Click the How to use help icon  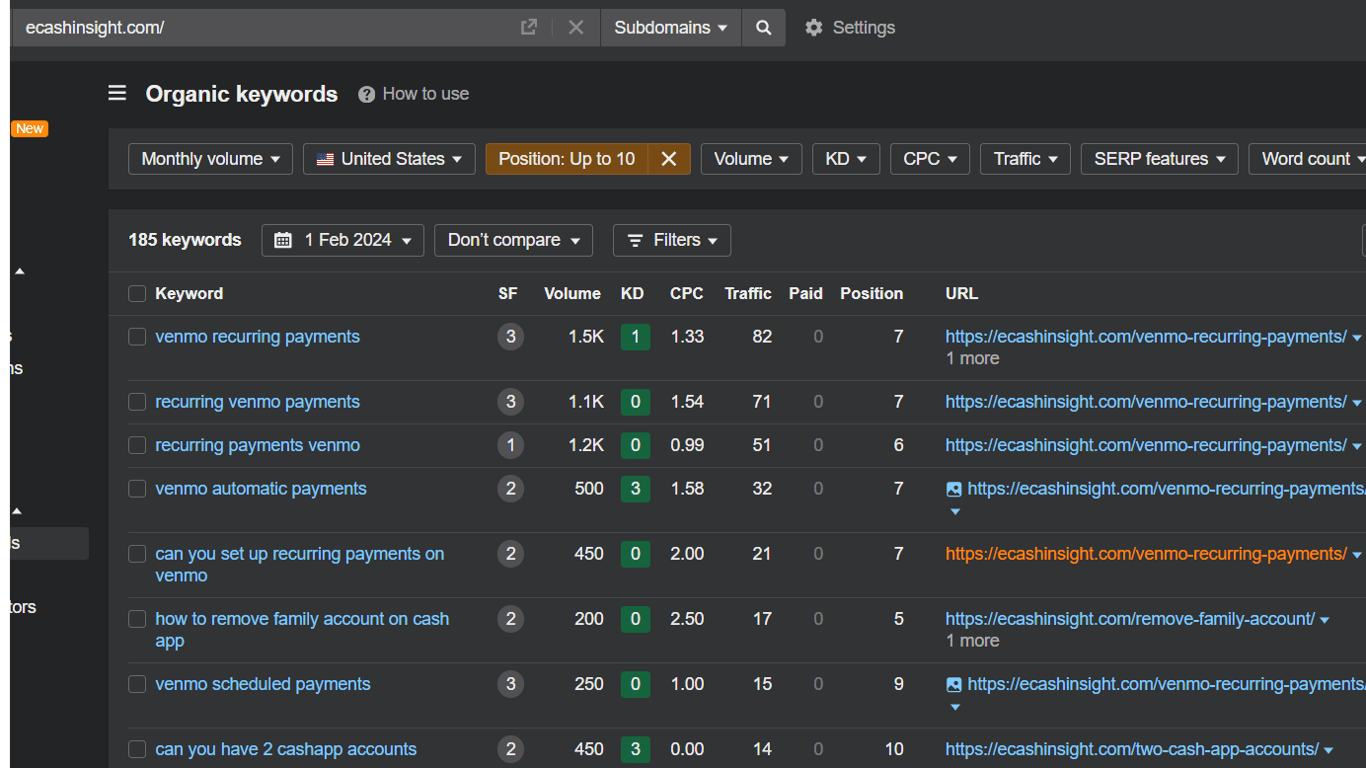tap(367, 94)
